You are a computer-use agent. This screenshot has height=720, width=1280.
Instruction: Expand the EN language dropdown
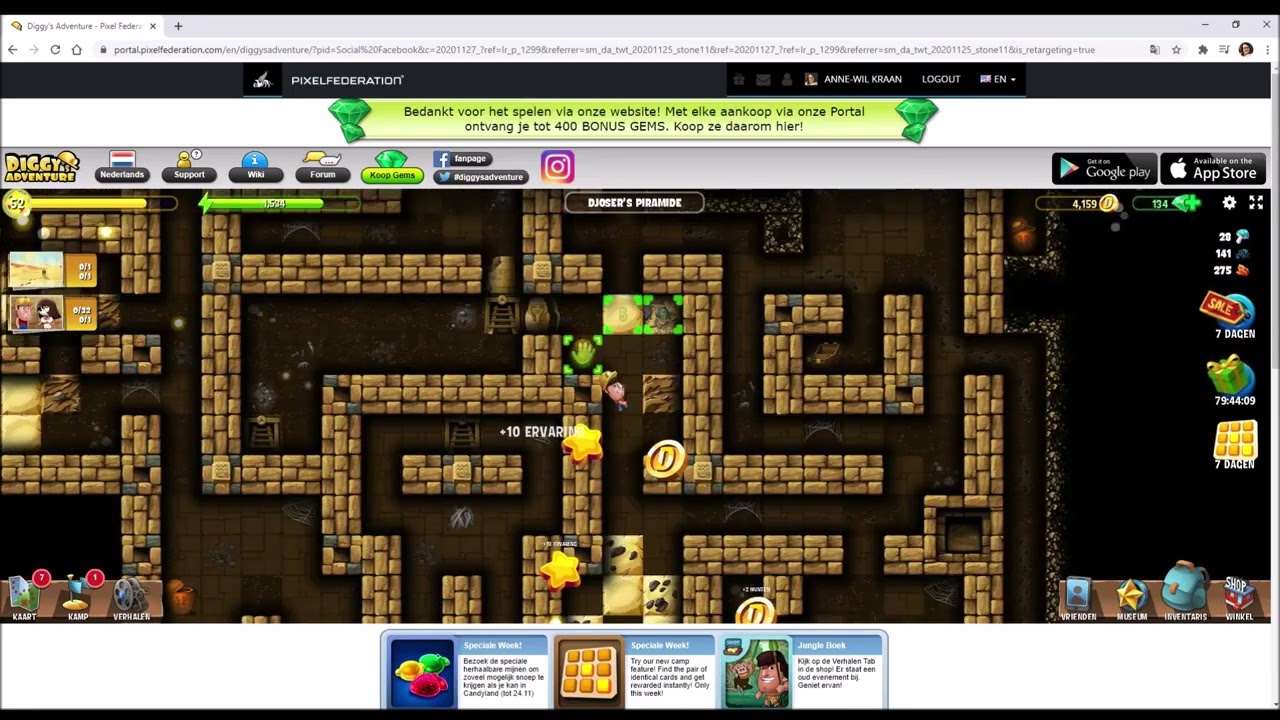click(x=998, y=79)
